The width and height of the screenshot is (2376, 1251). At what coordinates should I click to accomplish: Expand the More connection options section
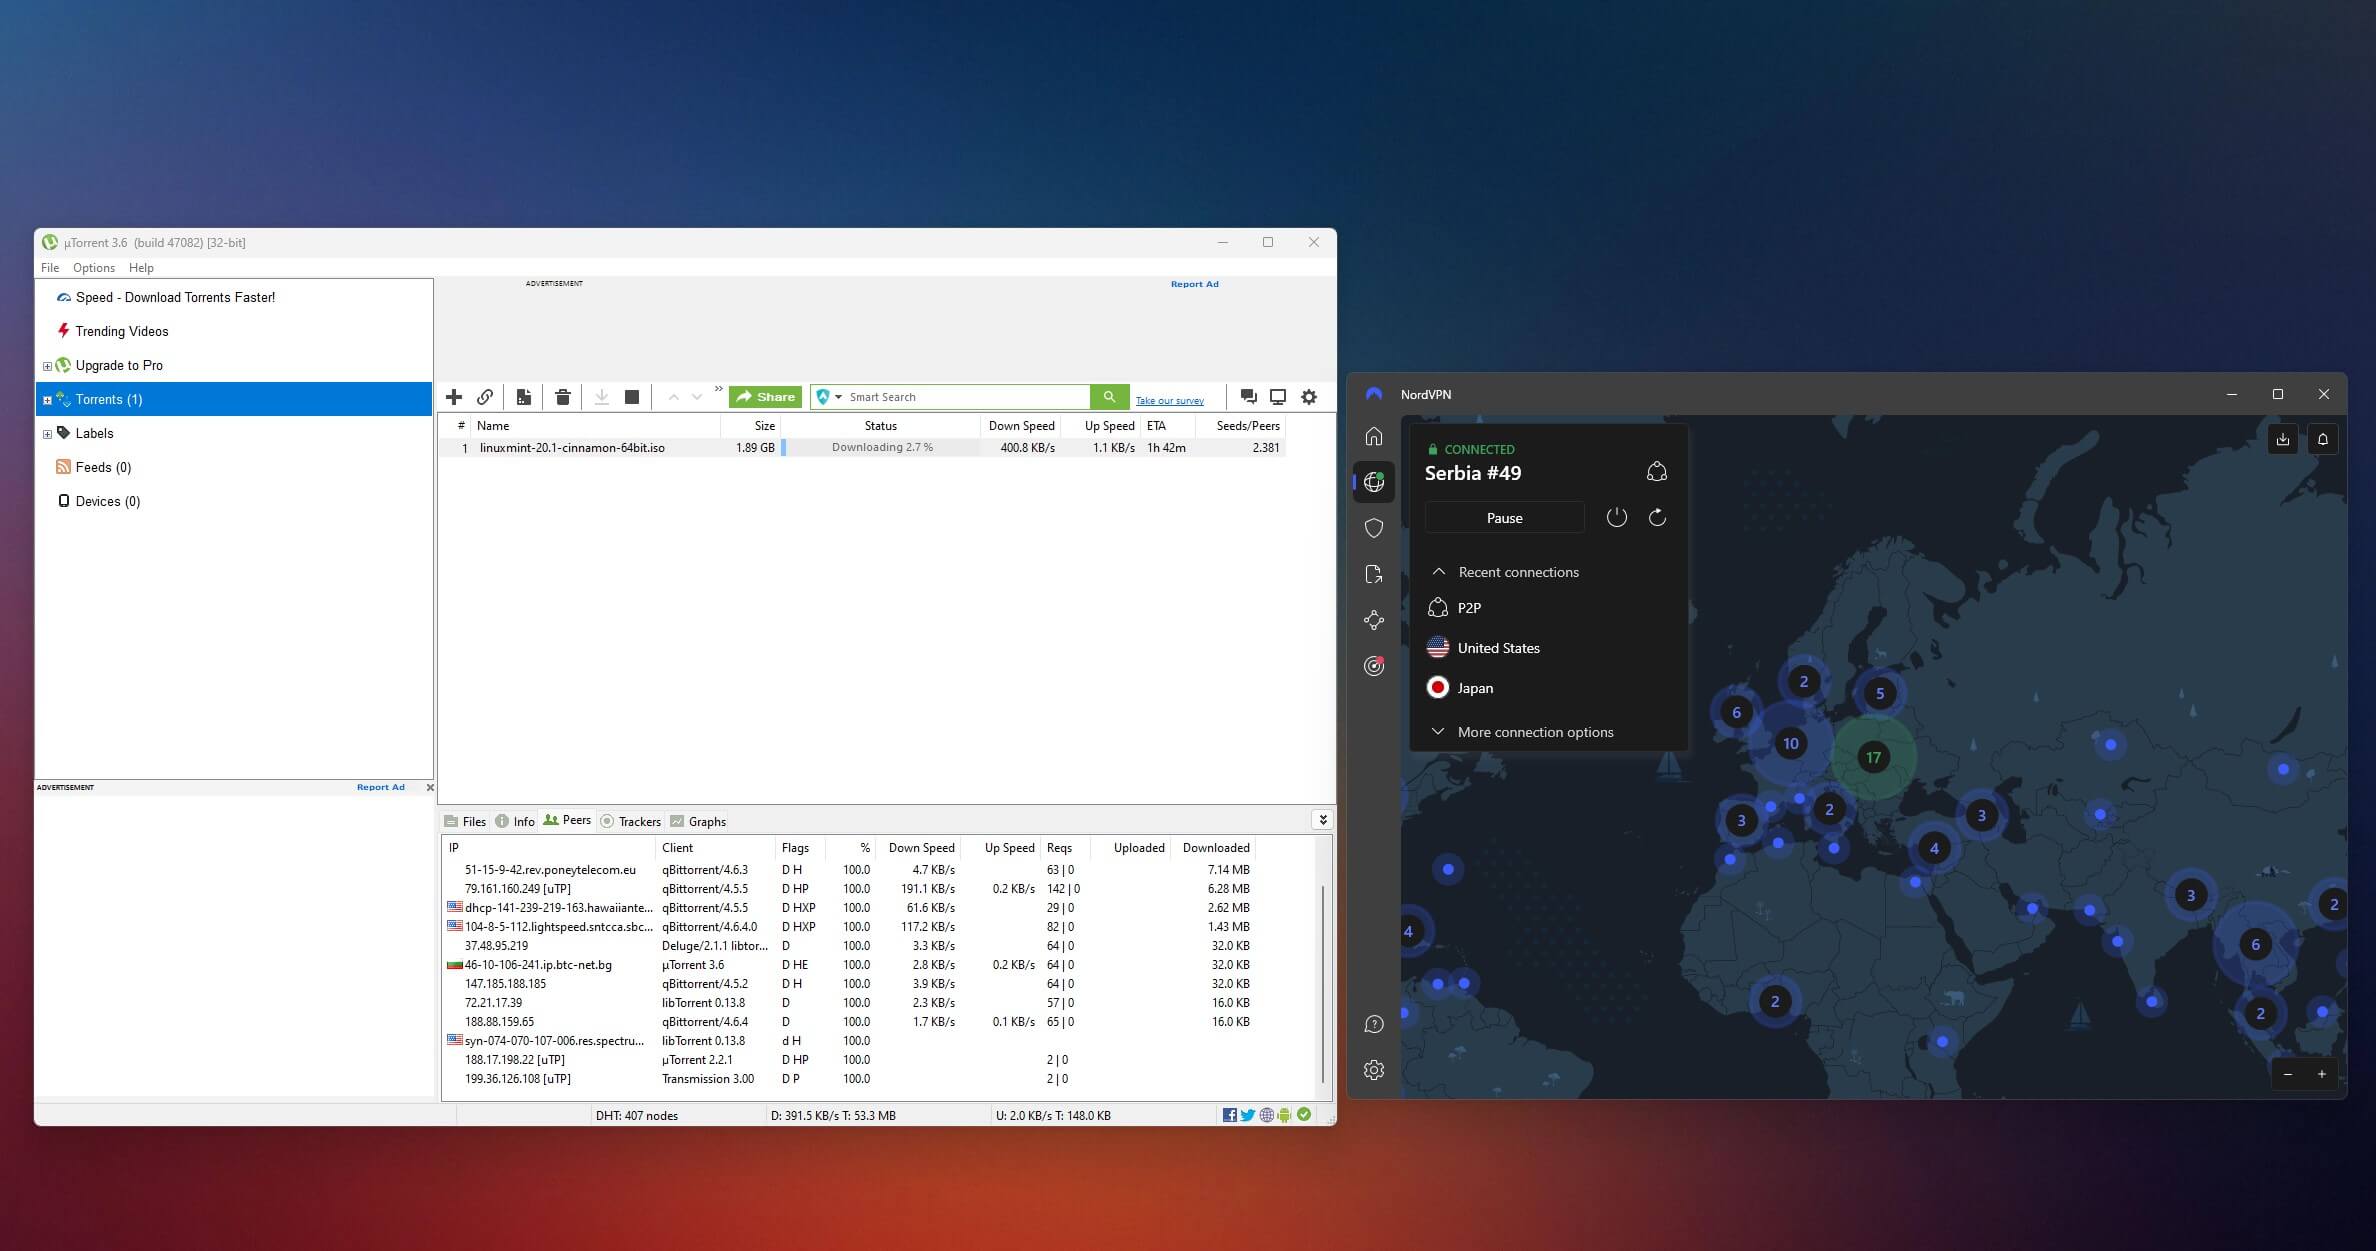pos(1534,731)
